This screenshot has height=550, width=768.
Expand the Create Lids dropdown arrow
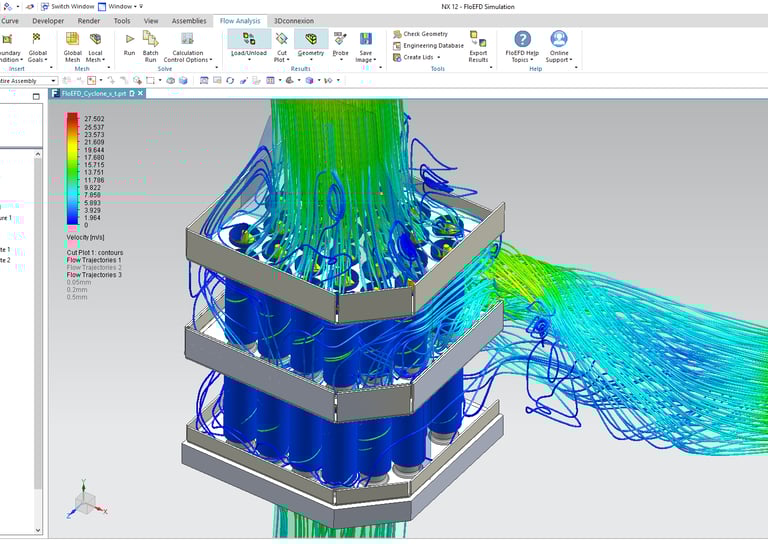point(438,57)
